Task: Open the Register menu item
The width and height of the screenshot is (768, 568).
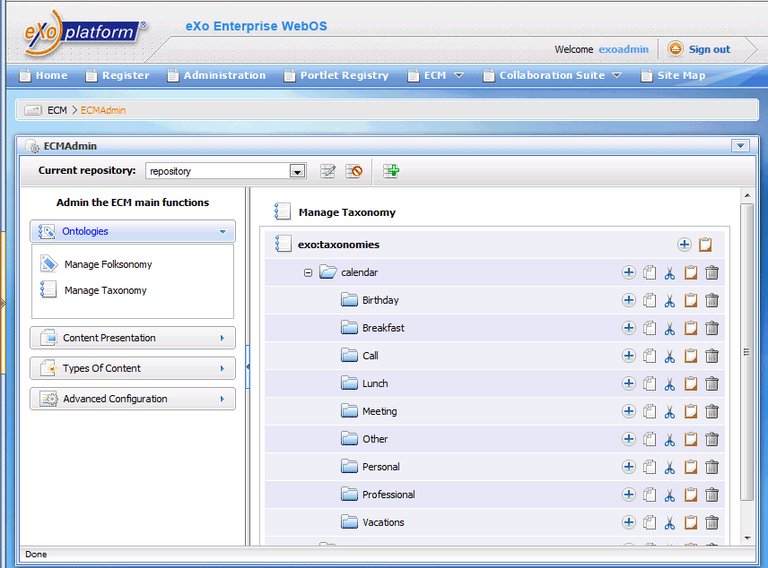Action: point(118,75)
